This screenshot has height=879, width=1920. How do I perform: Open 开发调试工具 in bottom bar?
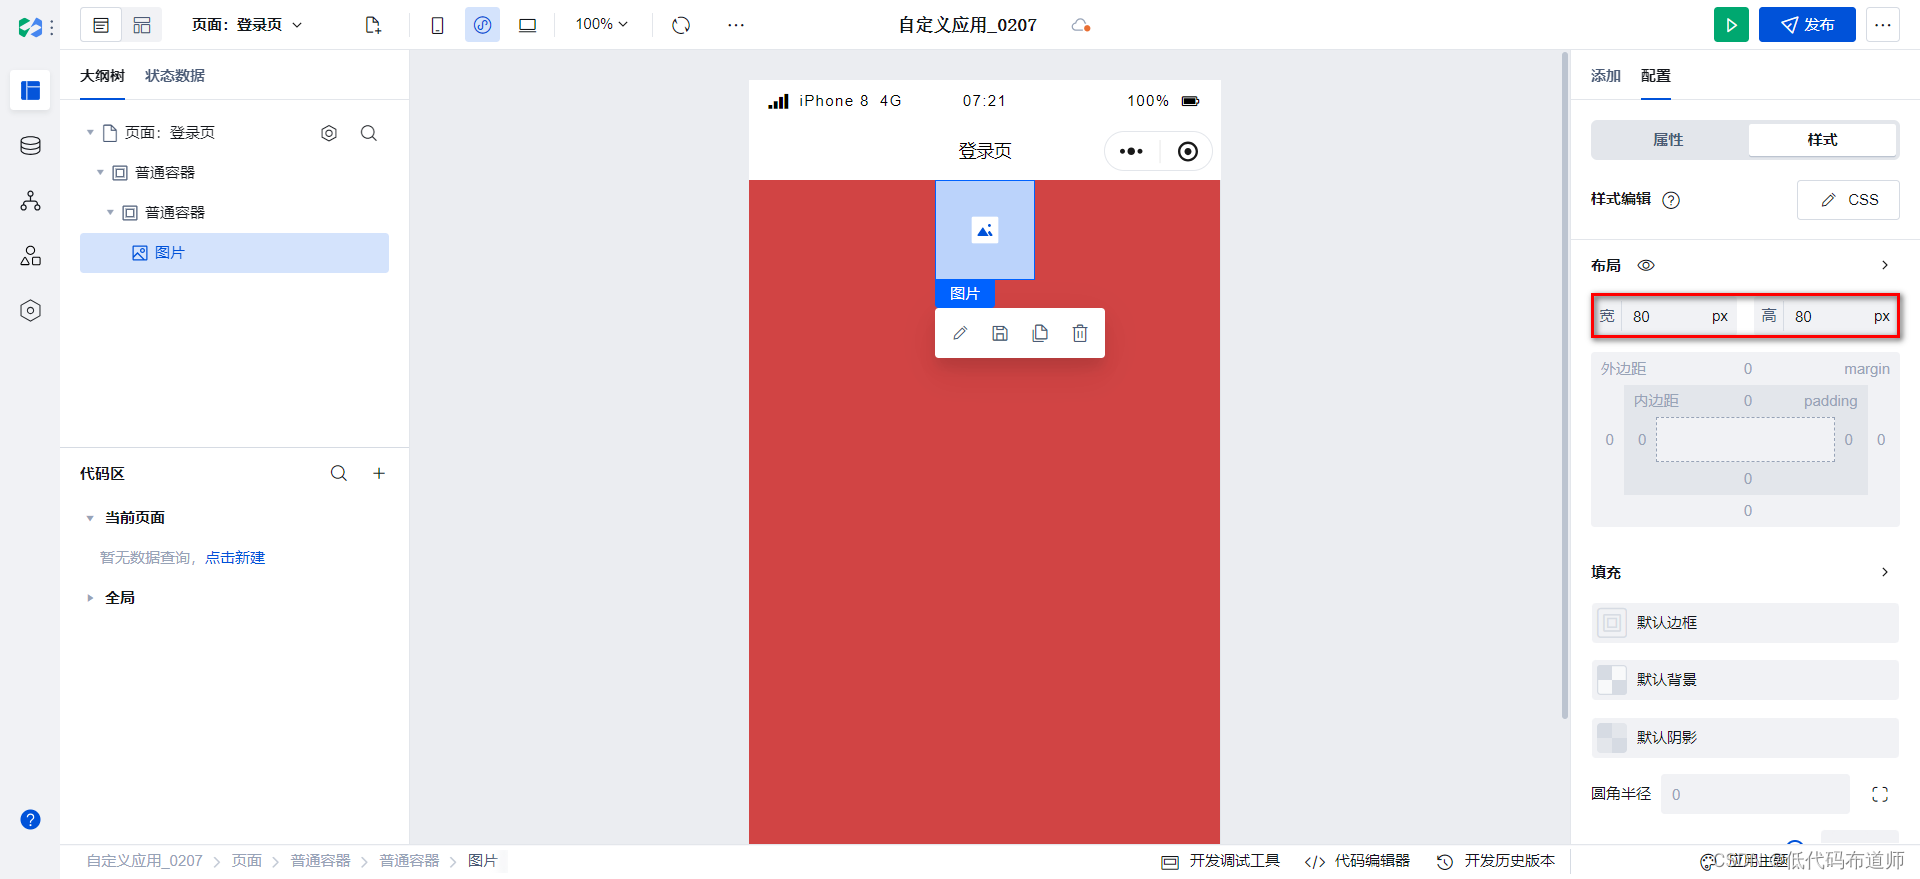[x=1221, y=861]
